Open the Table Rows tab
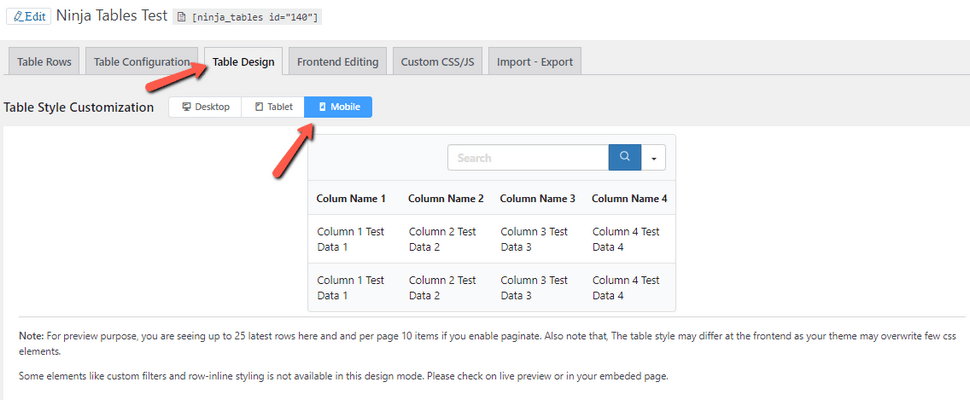This screenshot has width=970, height=400. [44, 61]
